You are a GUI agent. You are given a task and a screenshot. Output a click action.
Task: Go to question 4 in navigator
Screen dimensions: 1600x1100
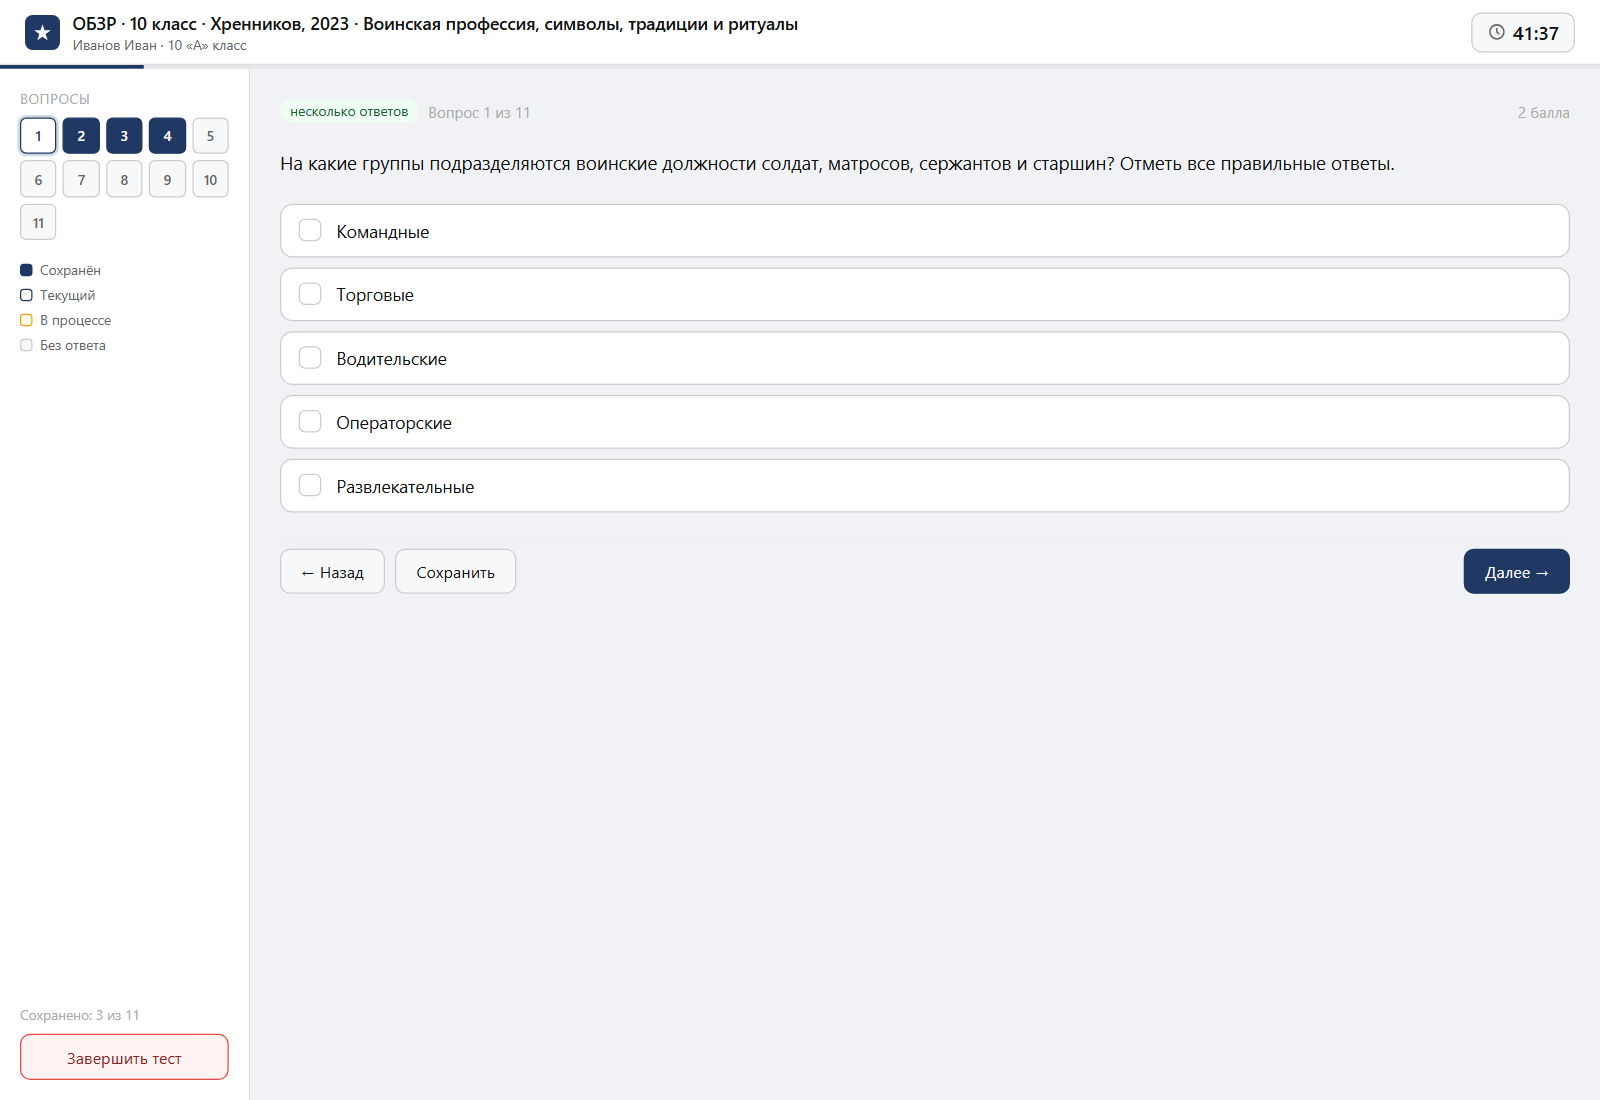[x=167, y=136]
